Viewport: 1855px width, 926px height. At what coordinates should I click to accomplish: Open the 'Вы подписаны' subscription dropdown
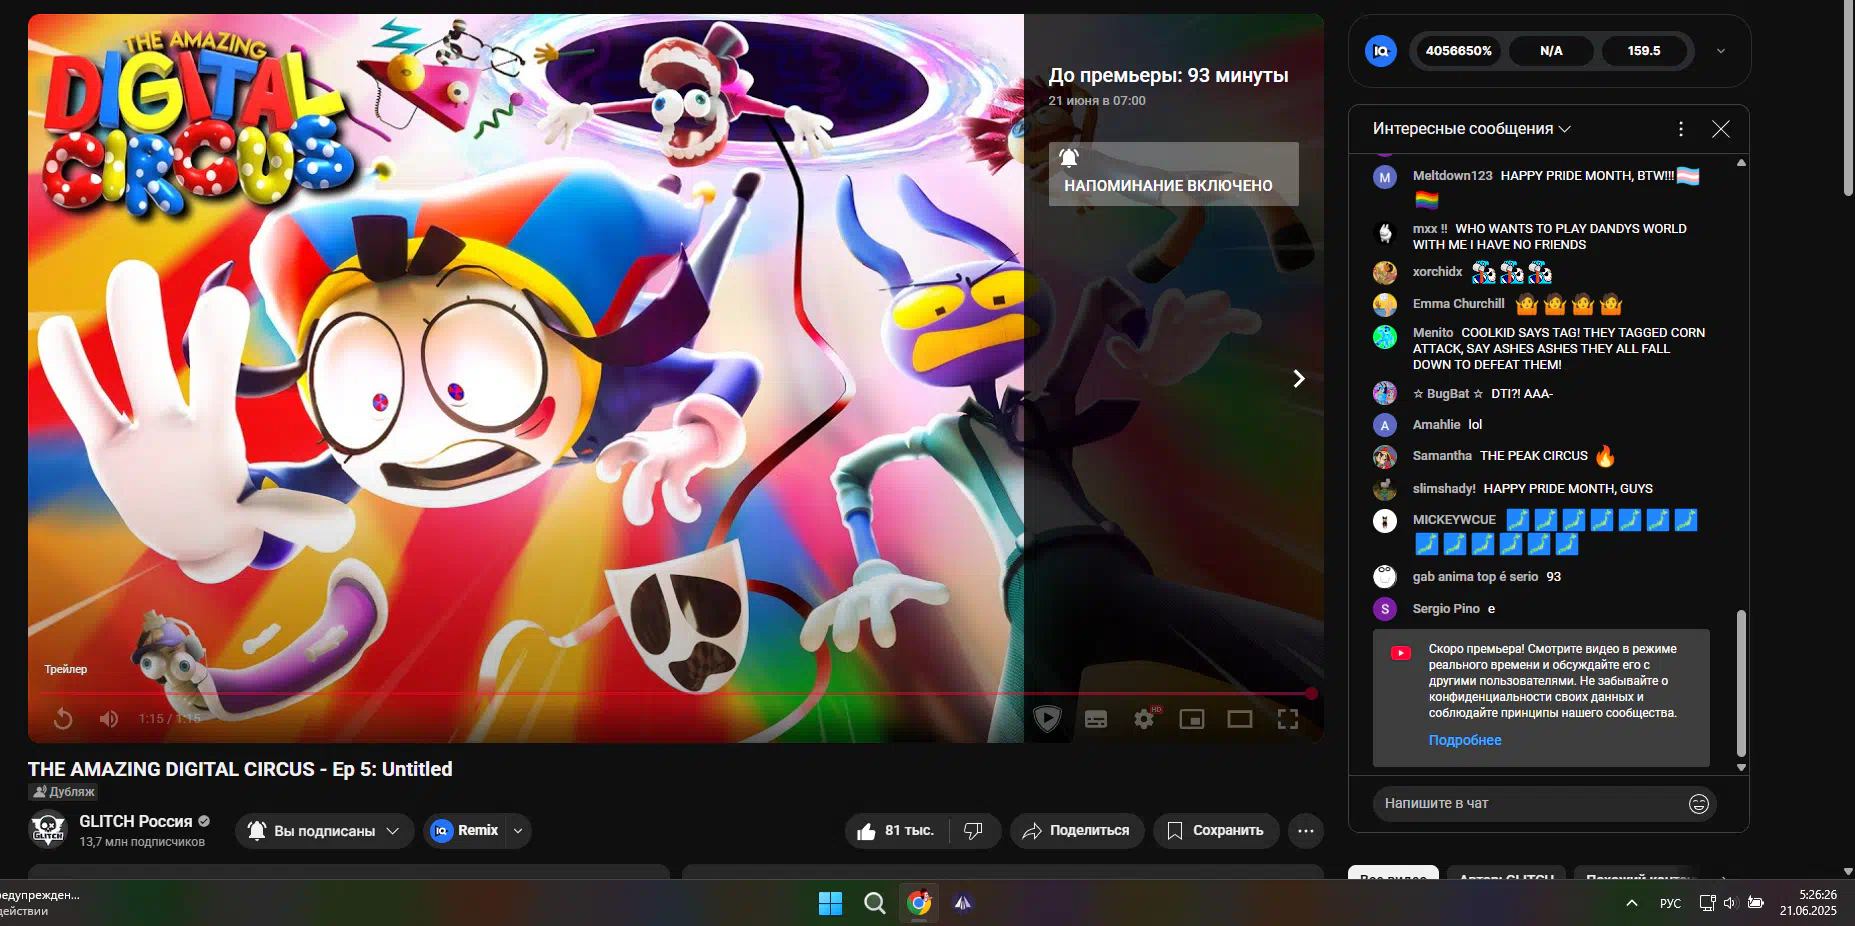tap(324, 831)
